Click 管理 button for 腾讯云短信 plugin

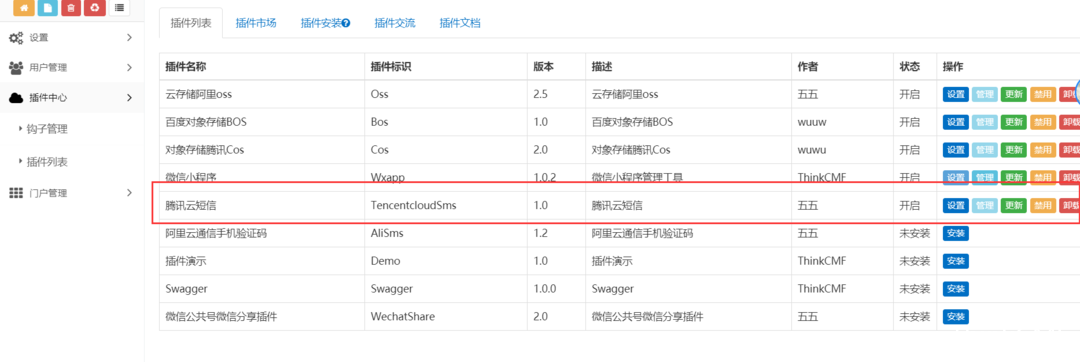[x=985, y=205]
